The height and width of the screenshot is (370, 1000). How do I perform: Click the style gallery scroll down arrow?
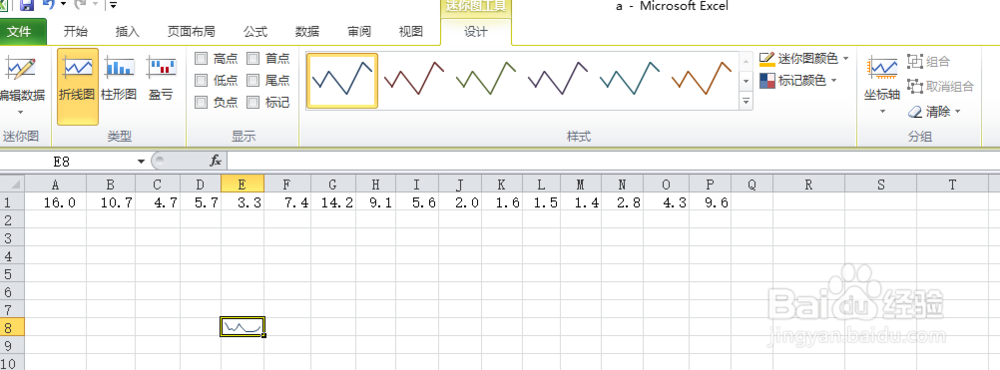746,81
